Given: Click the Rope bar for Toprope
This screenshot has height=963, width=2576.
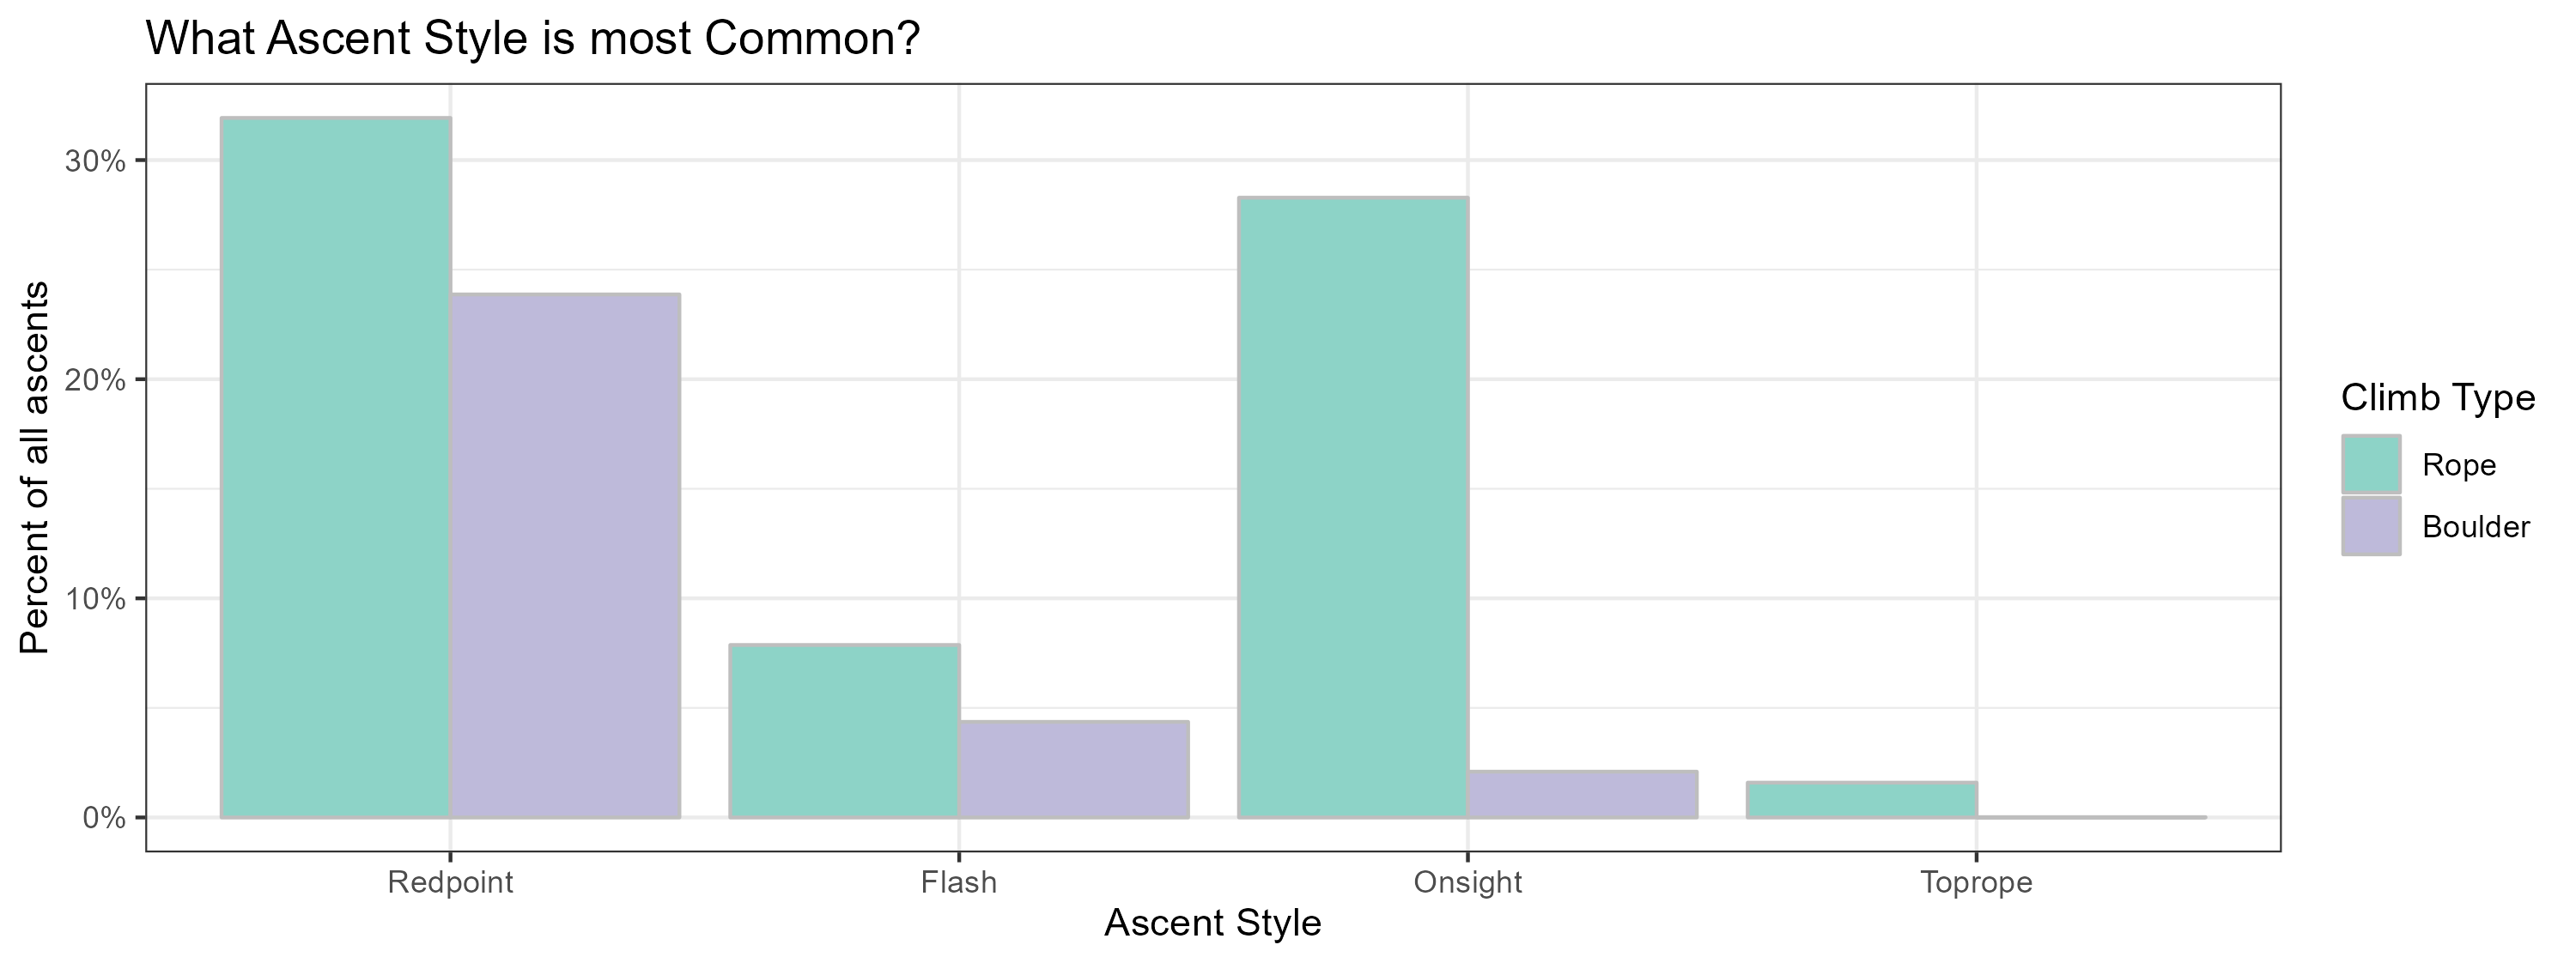Looking at the screenshot, I should (x=1861, y=800).
